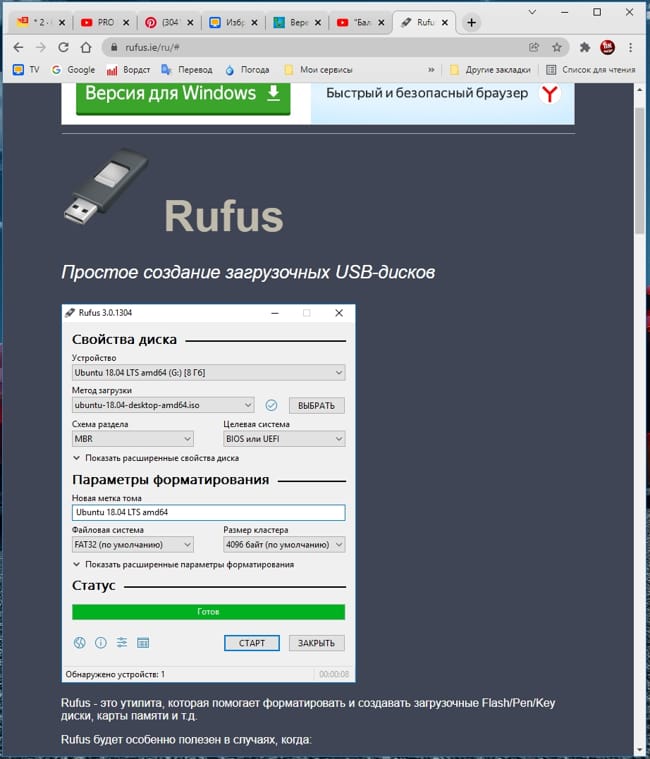Image resolution: width=650 pixels, height=759 pixels.
Task: Click the ISO checksum checkmark icon
Action: pos(272,405)
